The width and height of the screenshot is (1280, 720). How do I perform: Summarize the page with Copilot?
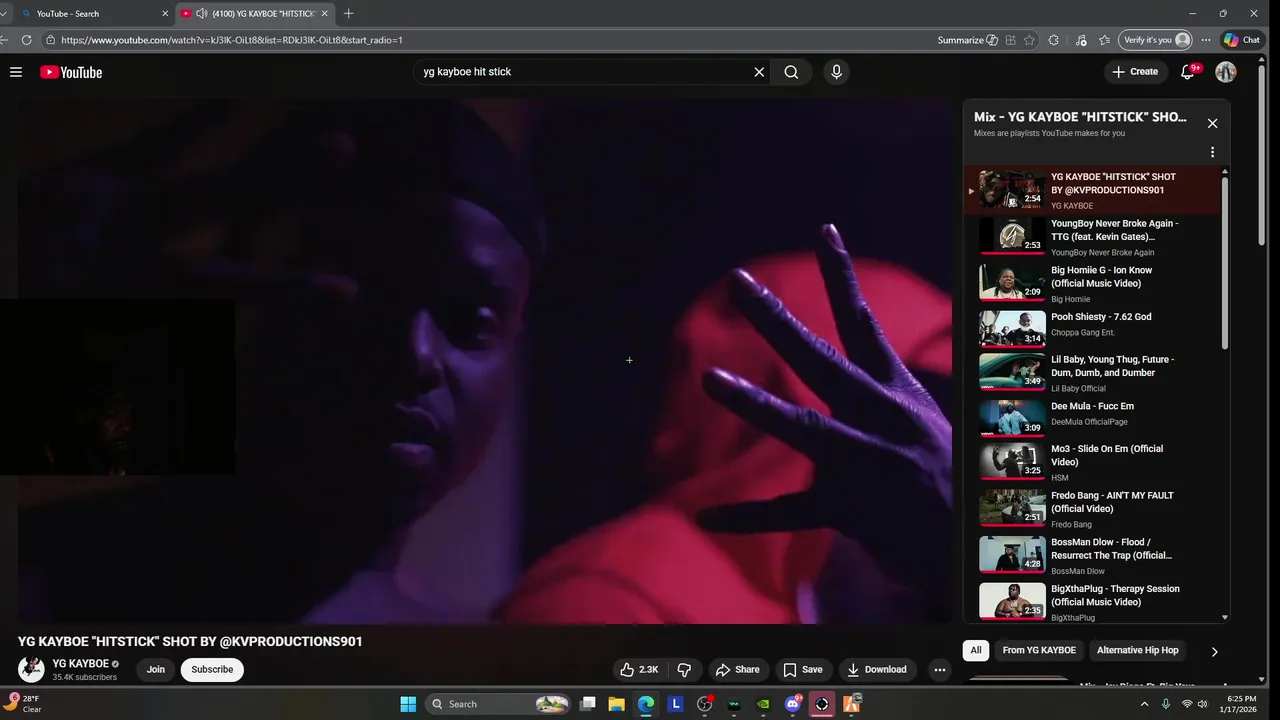click(967, 40)
